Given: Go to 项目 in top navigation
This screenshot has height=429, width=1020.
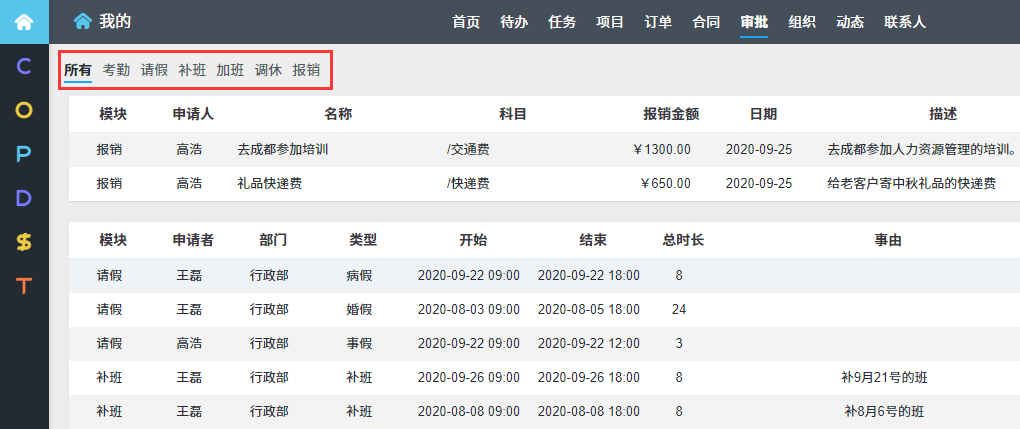Looking at the screenshot, I should click(x=610, y=22).
